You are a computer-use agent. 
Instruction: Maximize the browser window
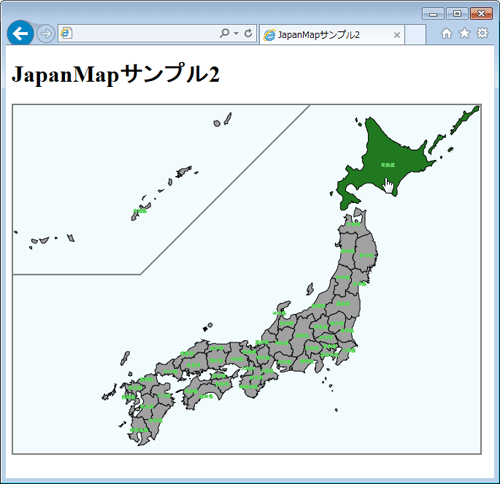(x=457, y=14)
